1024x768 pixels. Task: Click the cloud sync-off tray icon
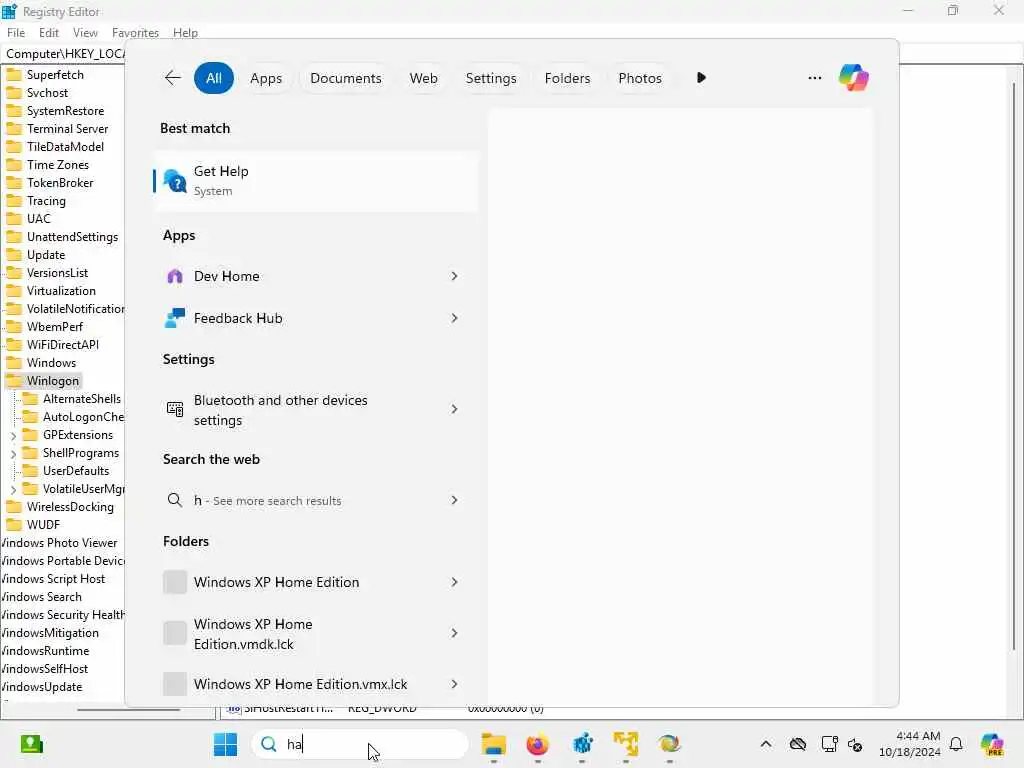(x=797, y=744)
